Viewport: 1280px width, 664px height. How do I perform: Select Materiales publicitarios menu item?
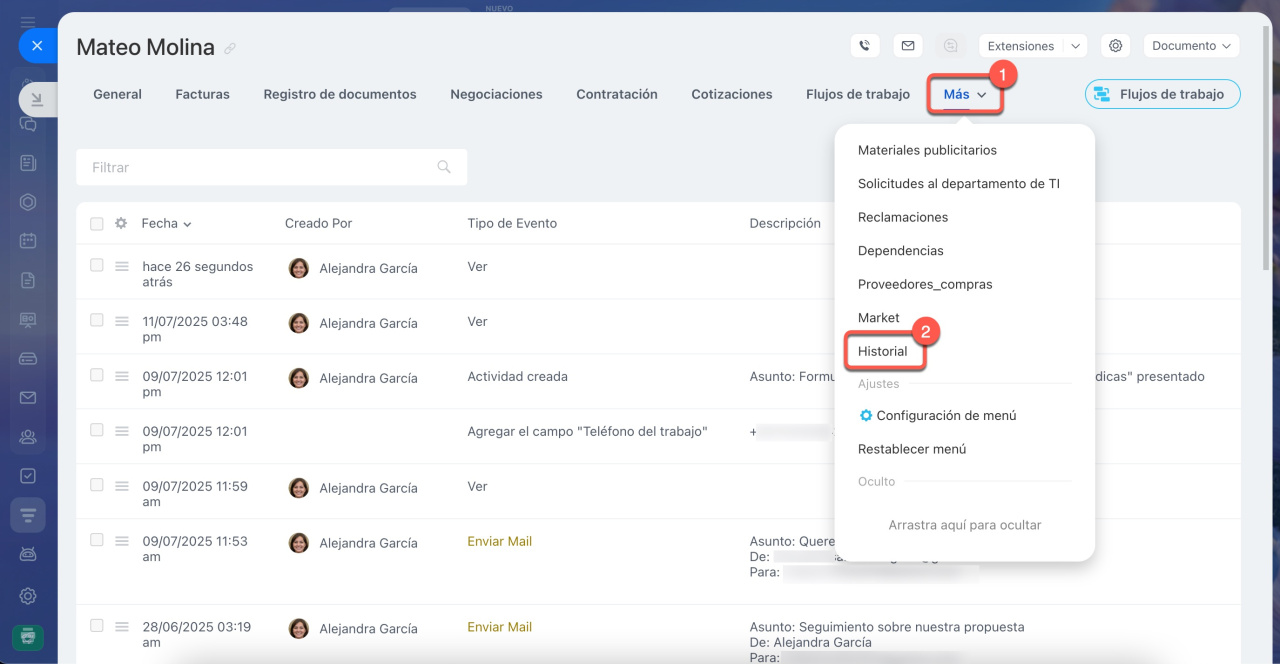point(927,150)
